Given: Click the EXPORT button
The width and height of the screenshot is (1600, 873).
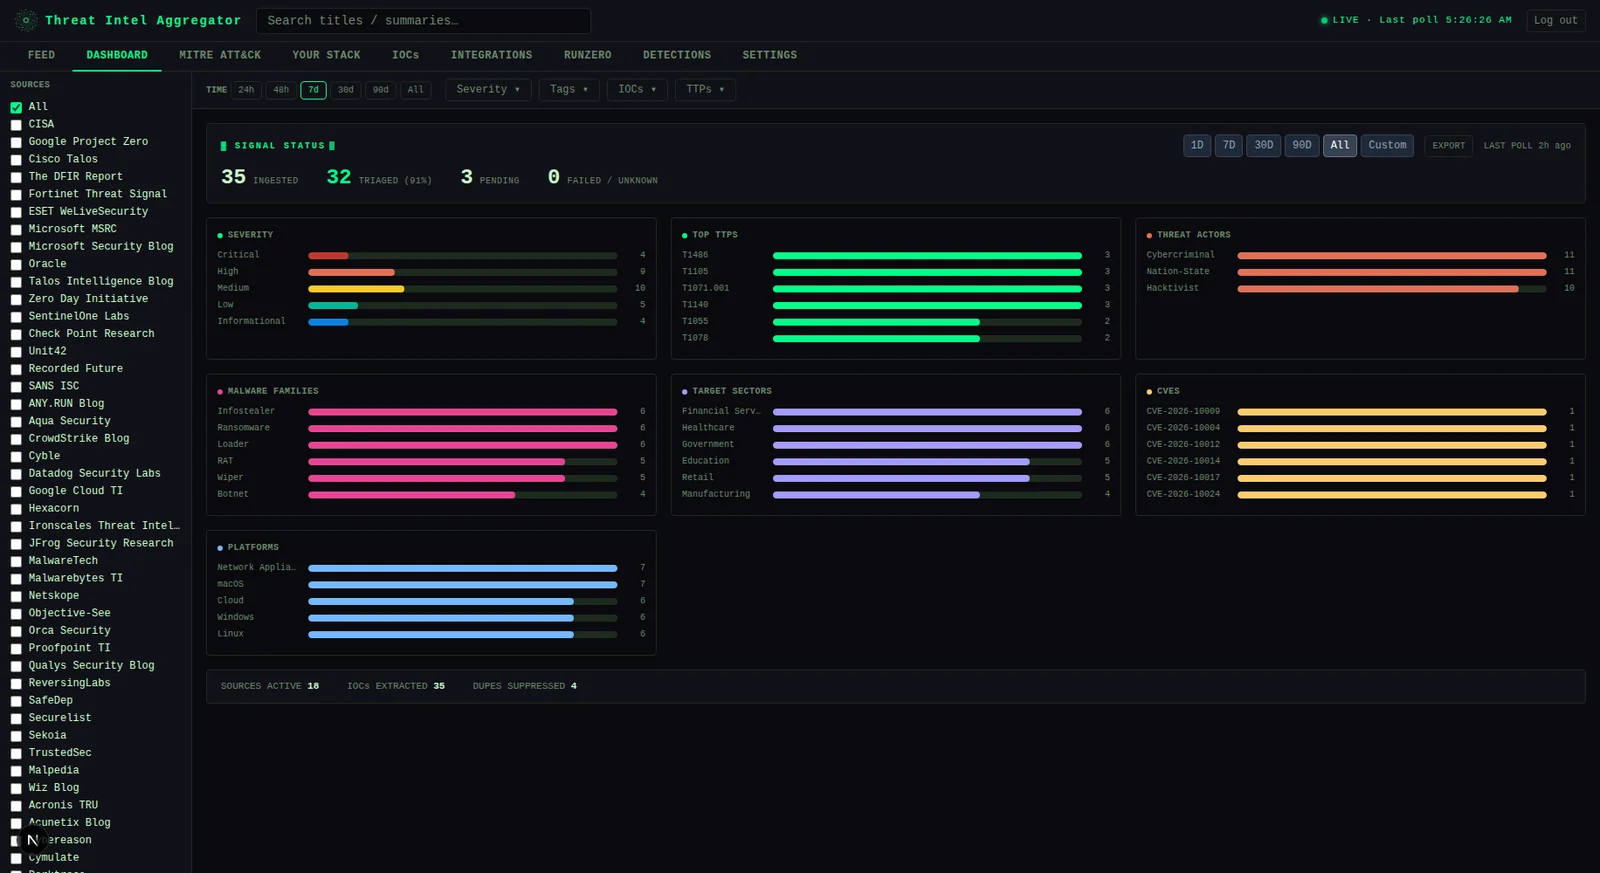Looking at the screenshot, I should pos(1448,146).
